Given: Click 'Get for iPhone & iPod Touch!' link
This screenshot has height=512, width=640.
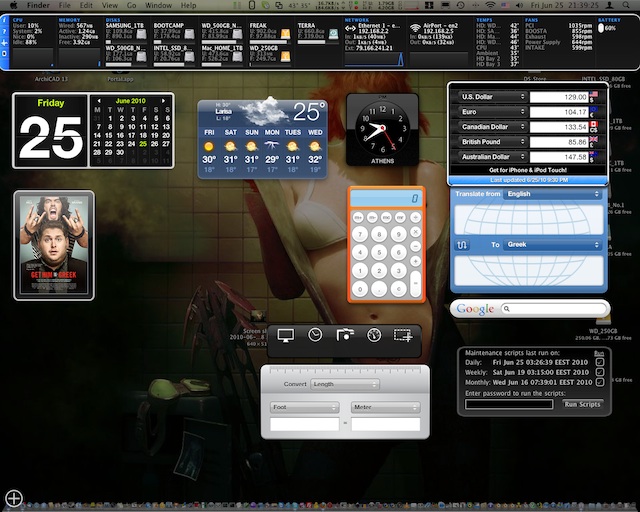Looking at the screenshot, I should coord(528,170).
